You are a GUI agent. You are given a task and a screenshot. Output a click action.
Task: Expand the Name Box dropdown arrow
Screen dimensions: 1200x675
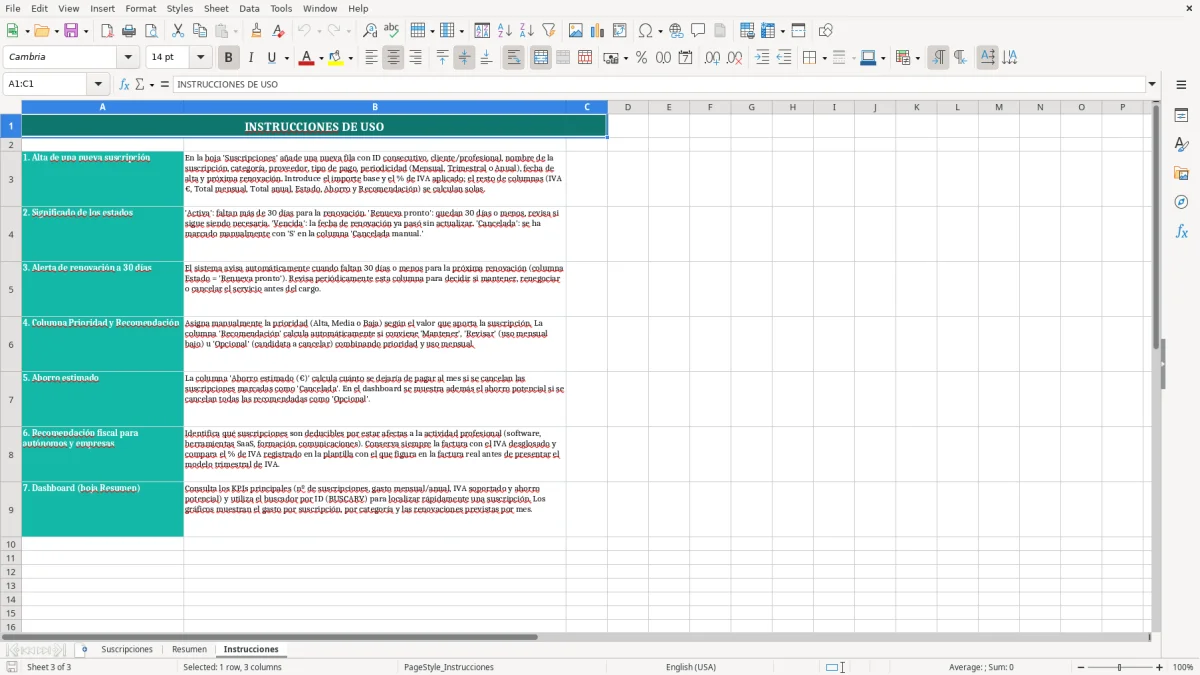tap(98, 84)
